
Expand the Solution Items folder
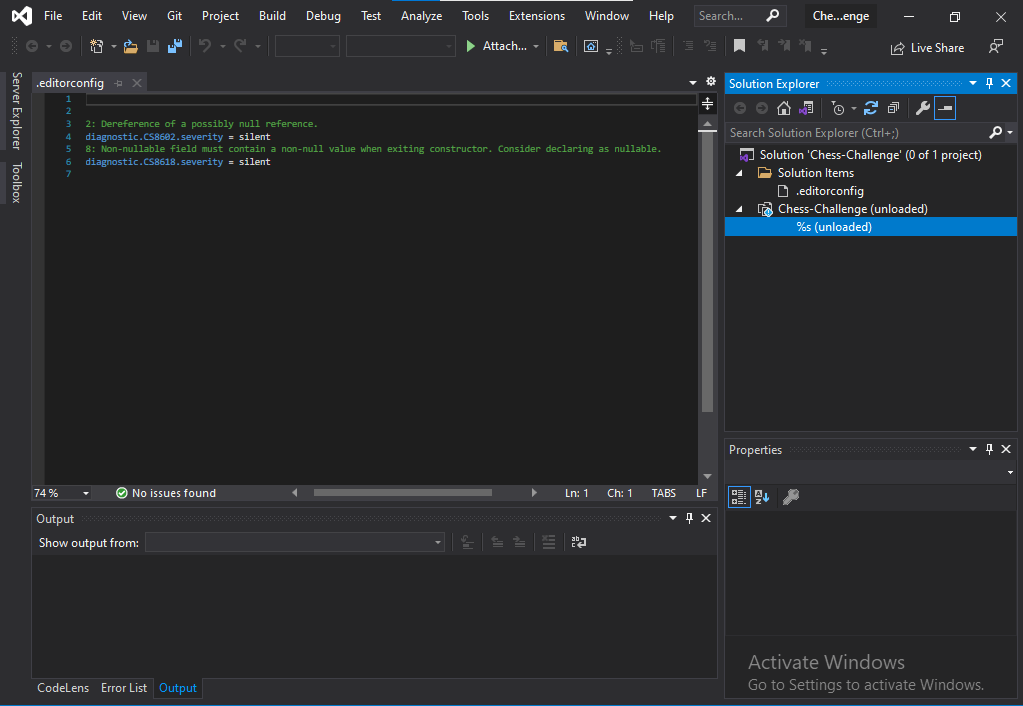pyautogui.click(x=739, y=172)
